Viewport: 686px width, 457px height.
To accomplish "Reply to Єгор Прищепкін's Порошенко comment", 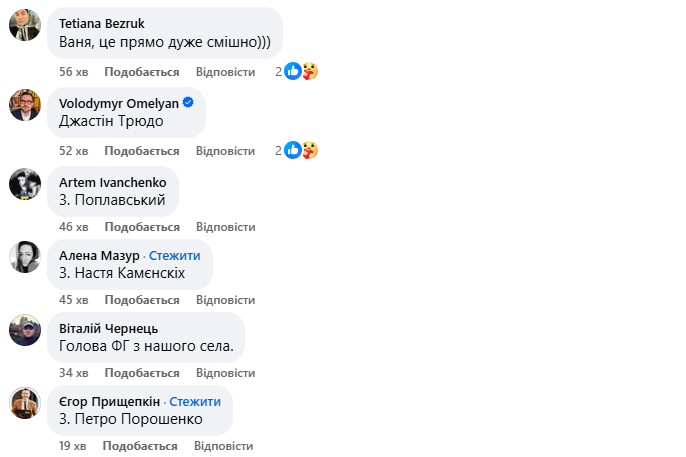I will coord(223,446).
